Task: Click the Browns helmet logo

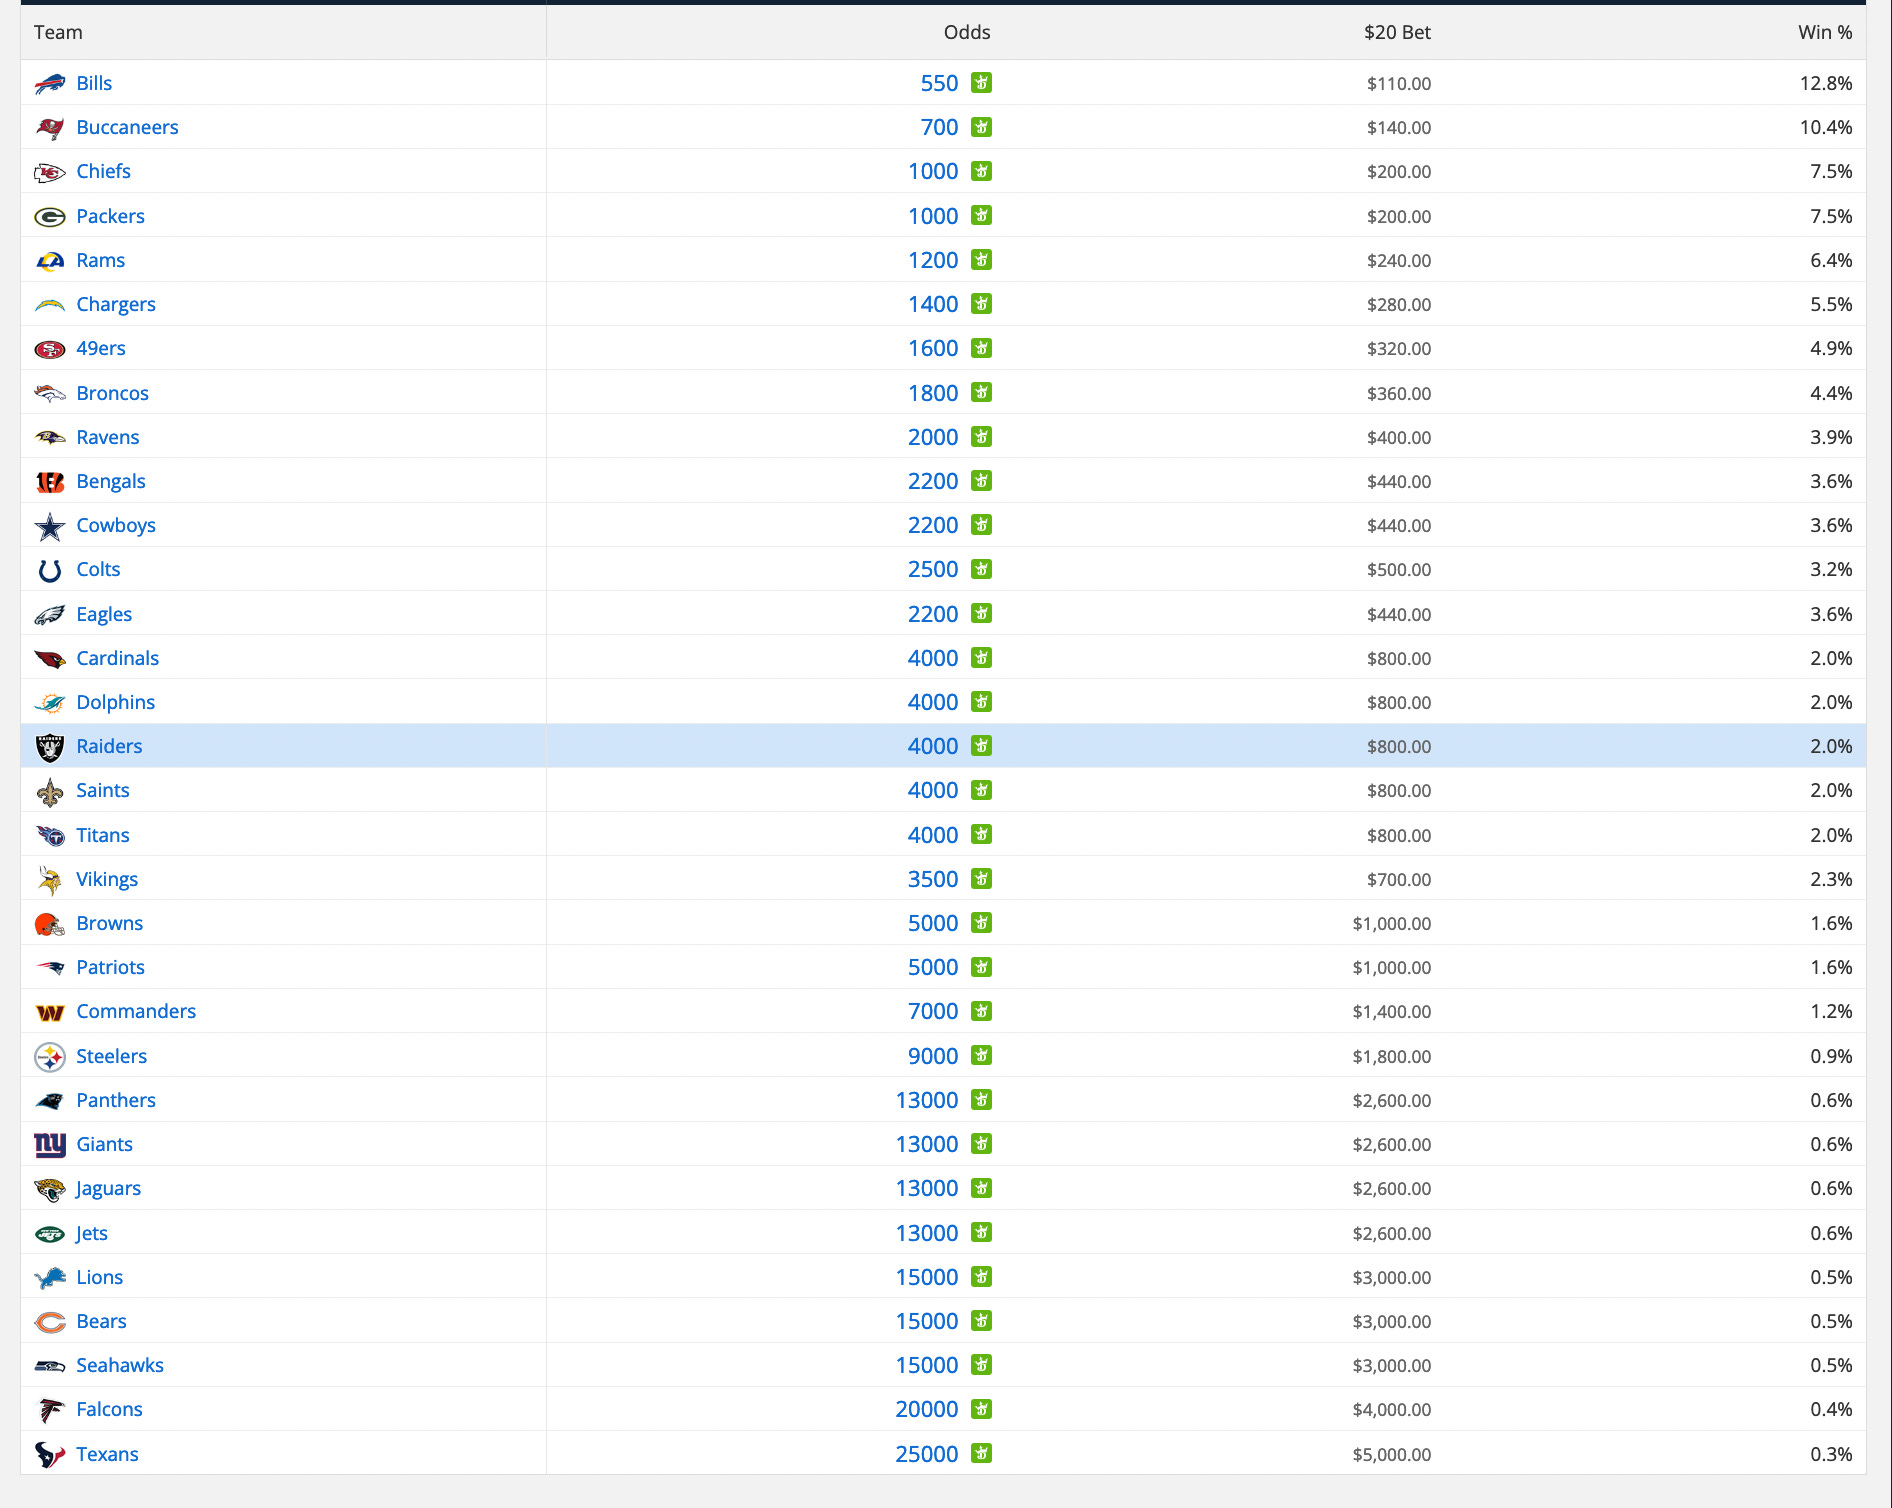Action: coord(50,924)
